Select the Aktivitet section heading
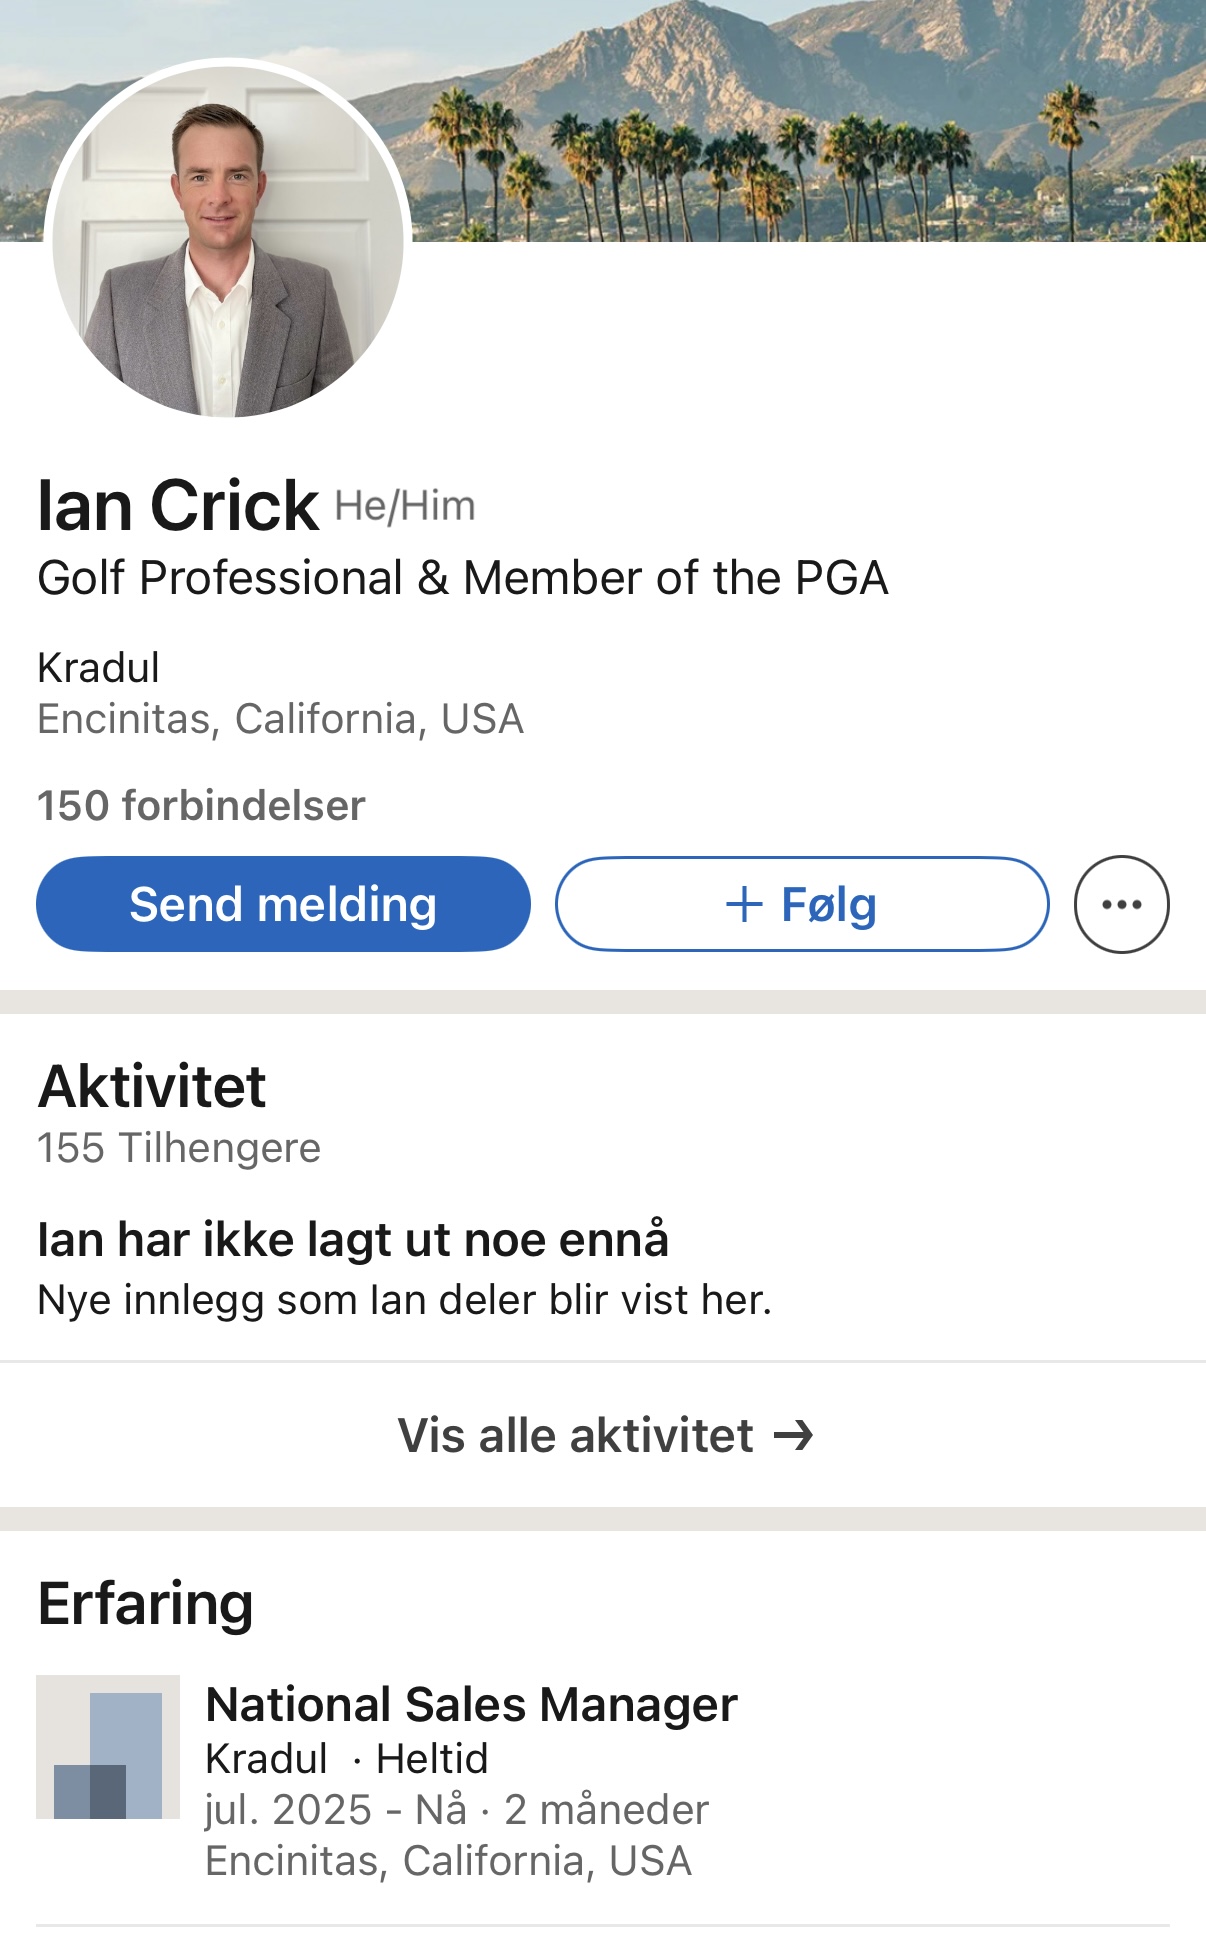 [152, 1086]
